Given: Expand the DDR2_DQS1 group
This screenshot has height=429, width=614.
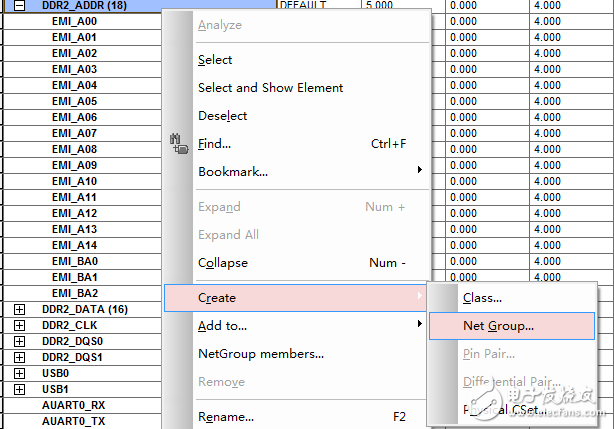Looking at the screenshot, I should pyautogui.click(x=19, y=357).
